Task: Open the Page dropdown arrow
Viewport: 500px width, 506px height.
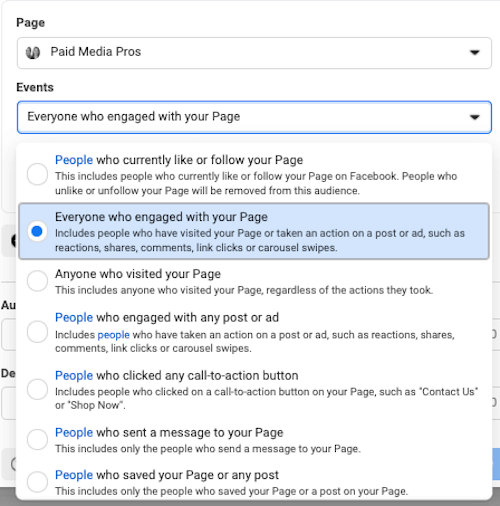Action: pyautogui.click(x=474, y=52)
